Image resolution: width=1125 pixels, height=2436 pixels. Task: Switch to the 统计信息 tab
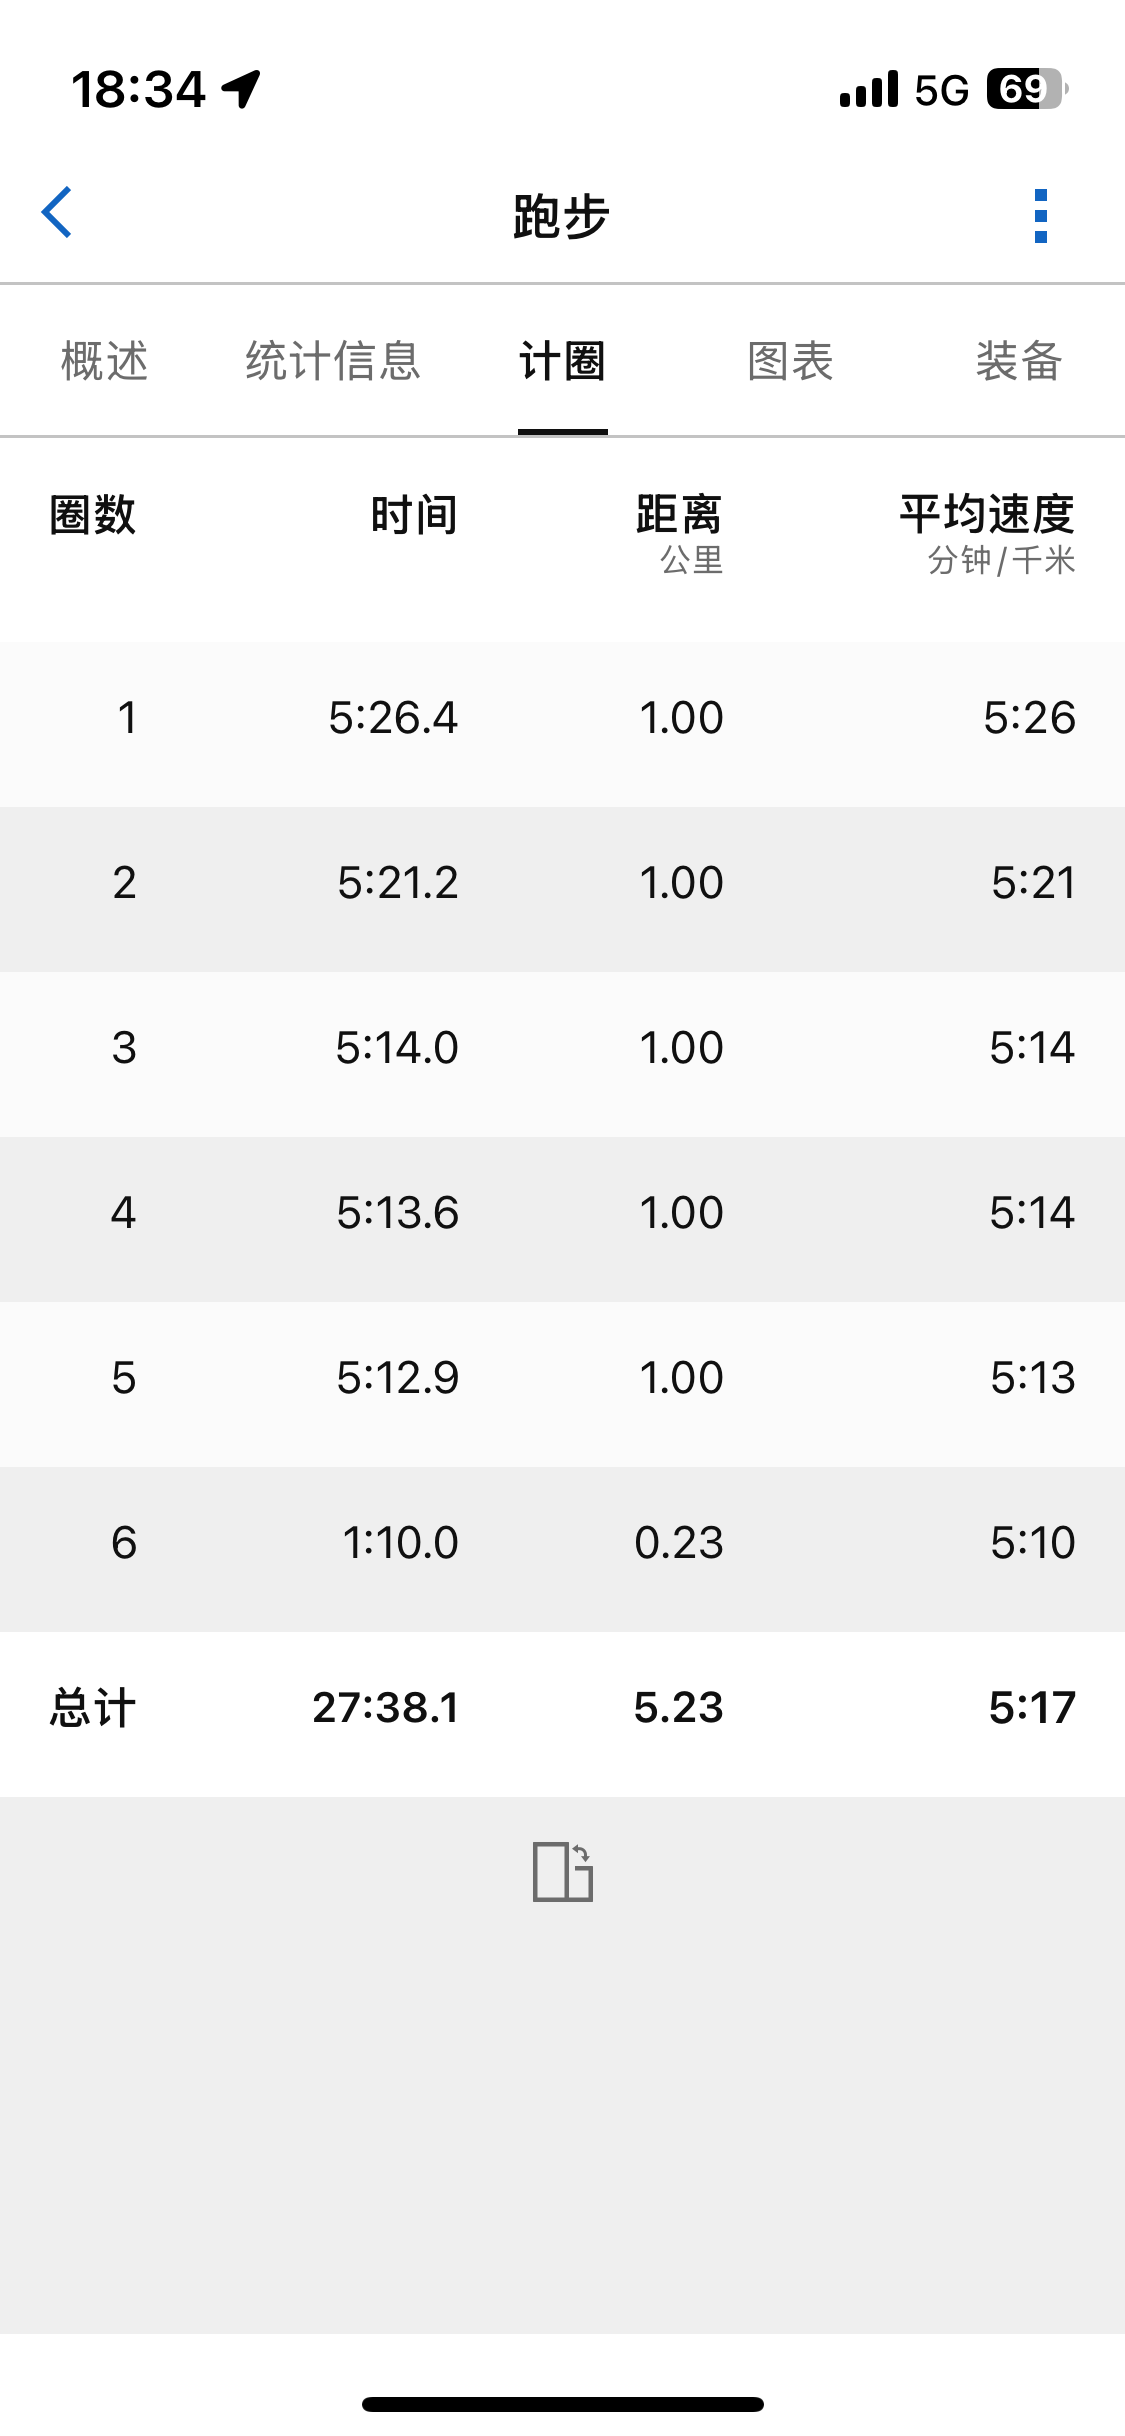pyautogui.click(x=333, y=361)
